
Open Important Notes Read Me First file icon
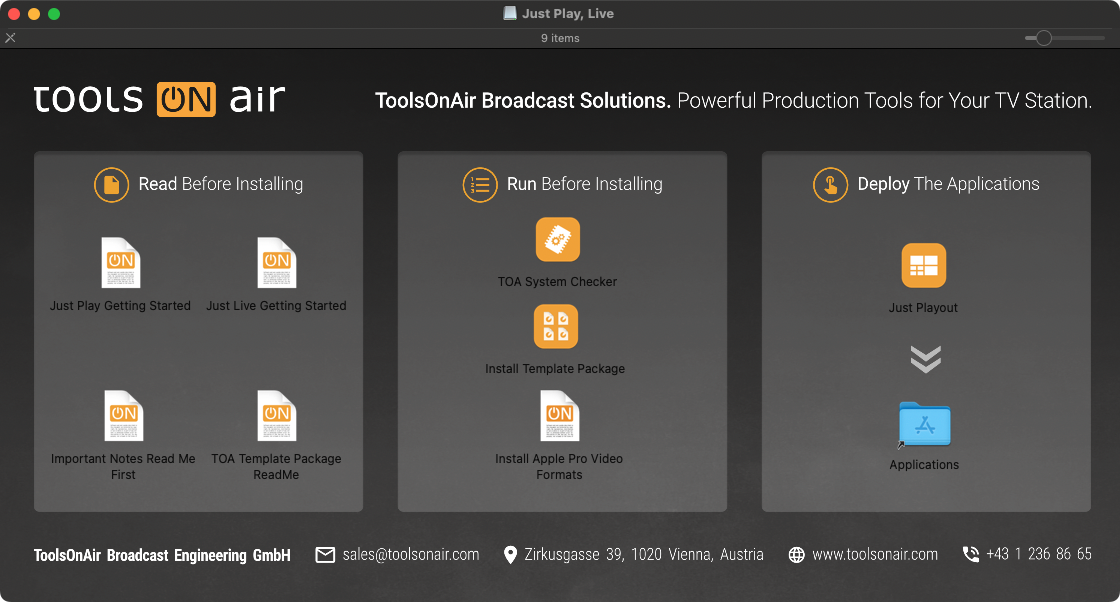click(124, 416)
